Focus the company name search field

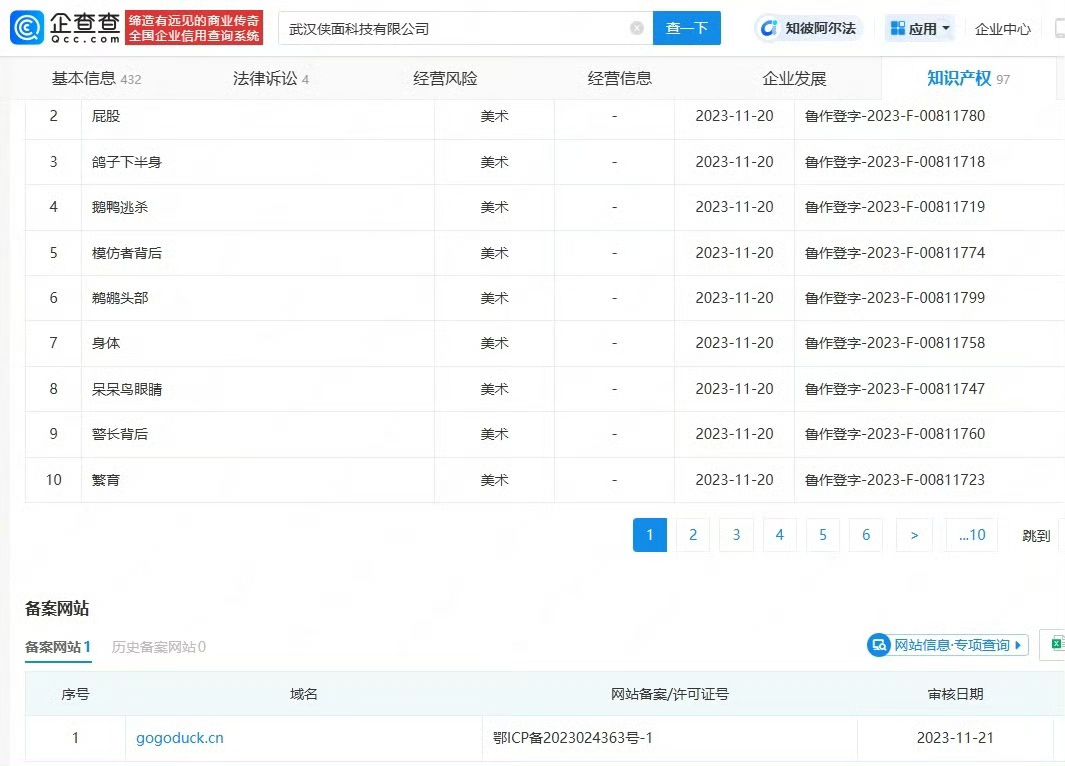[455, 29]
